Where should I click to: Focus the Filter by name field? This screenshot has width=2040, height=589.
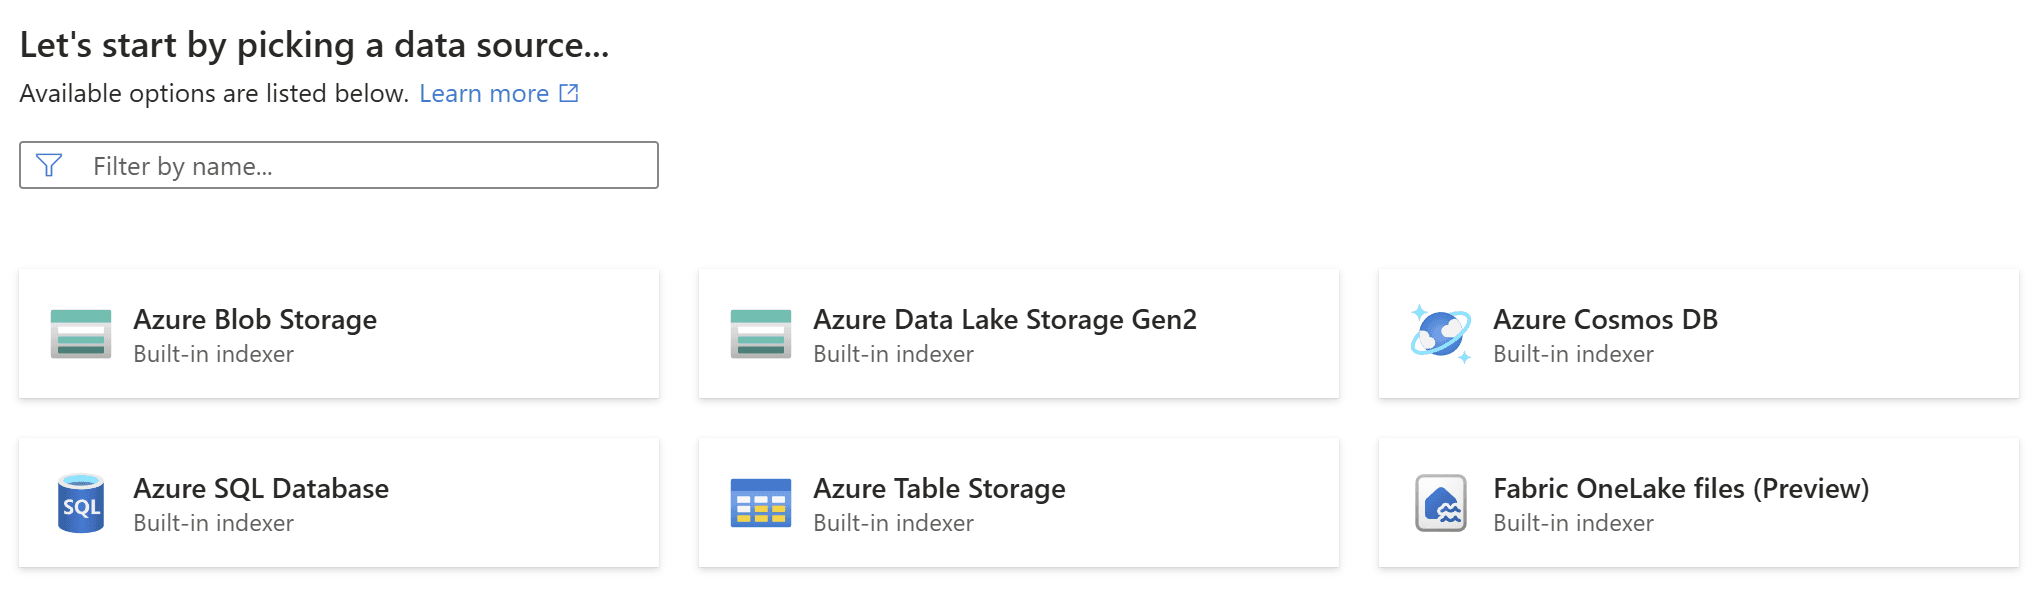(x=339, y=165)
